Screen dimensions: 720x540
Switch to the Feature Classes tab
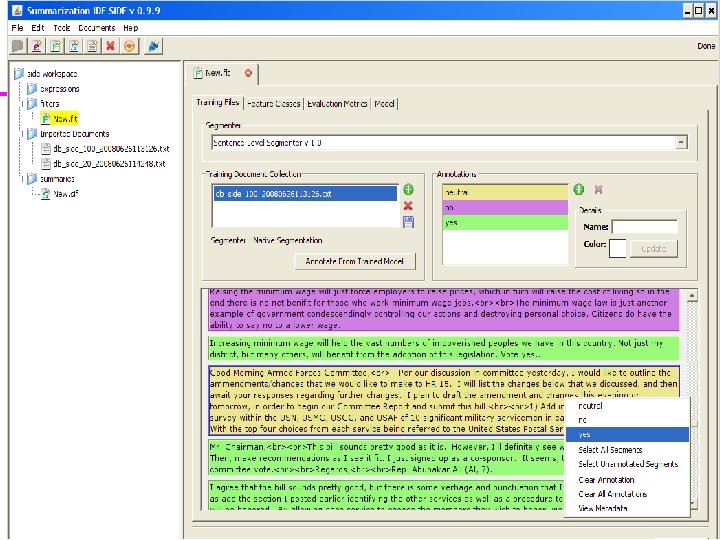pos(274,104)
